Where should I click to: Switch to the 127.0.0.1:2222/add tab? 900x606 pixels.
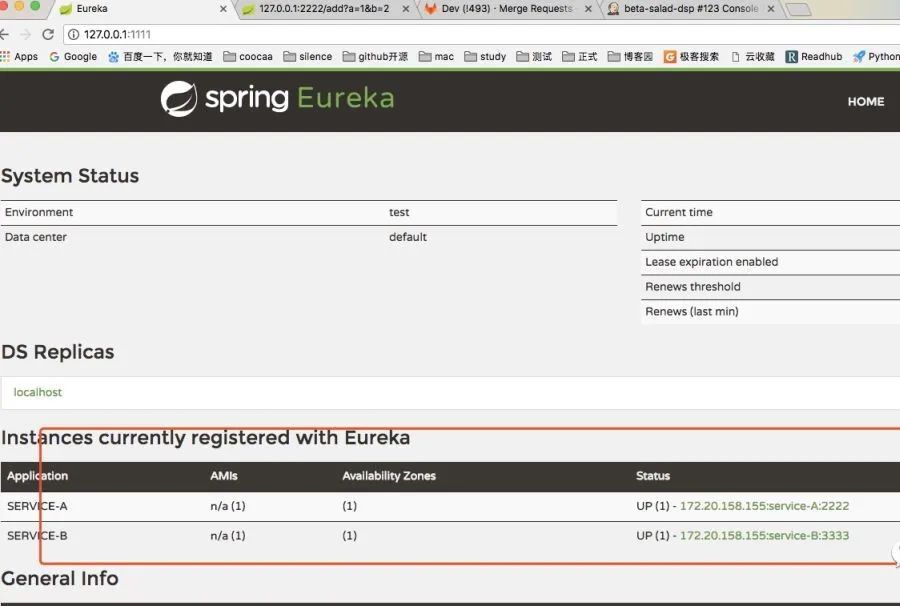[324, 9]
